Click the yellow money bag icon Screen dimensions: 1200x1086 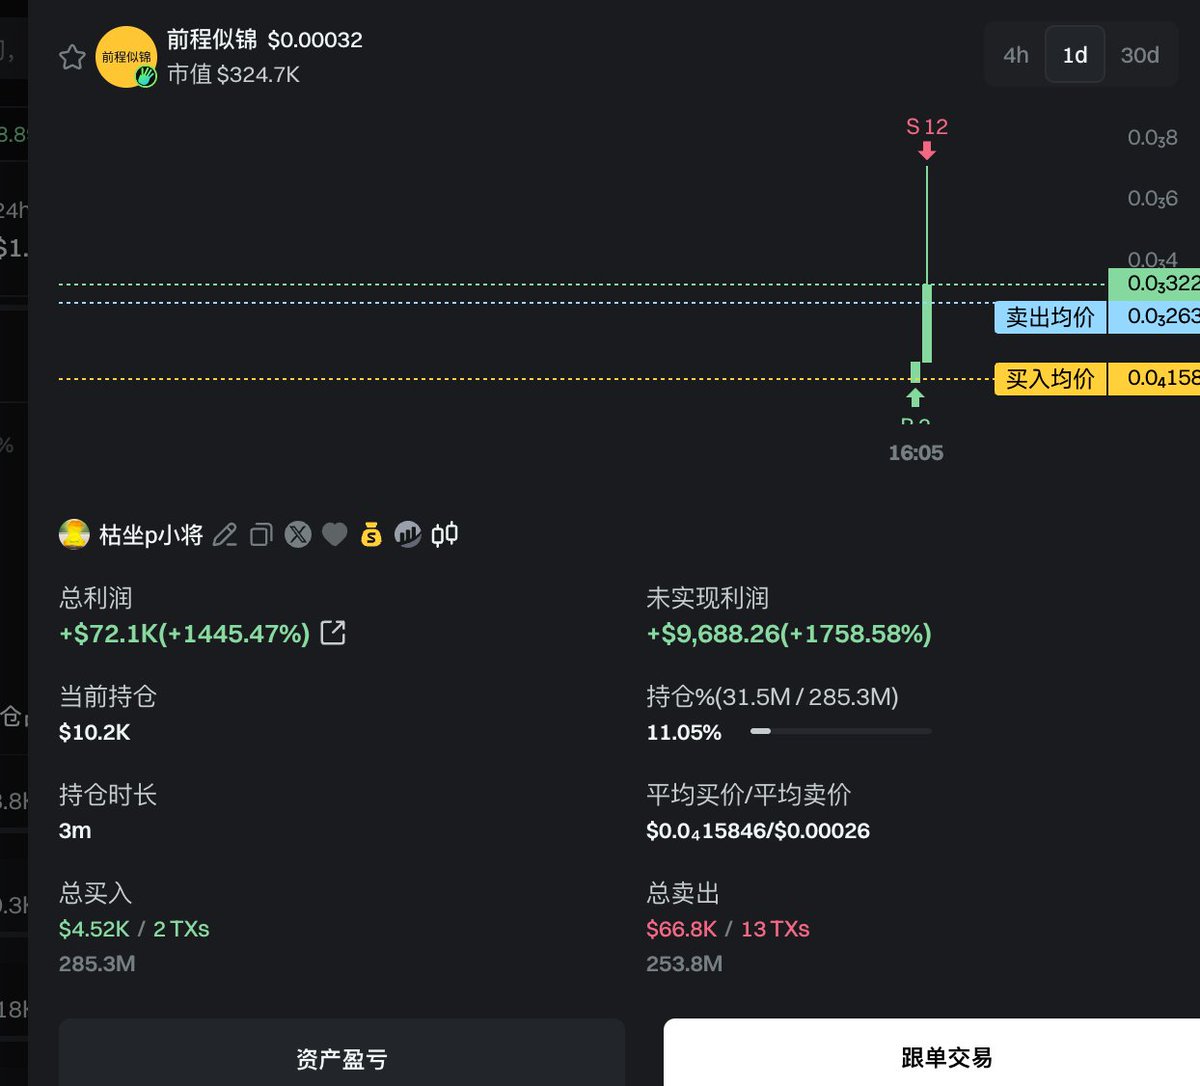(x=371, y=535)
